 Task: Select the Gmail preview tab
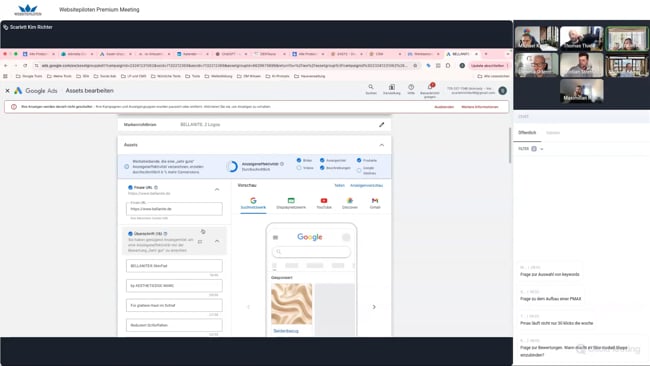pyautogui.click(x=375, y=203)
